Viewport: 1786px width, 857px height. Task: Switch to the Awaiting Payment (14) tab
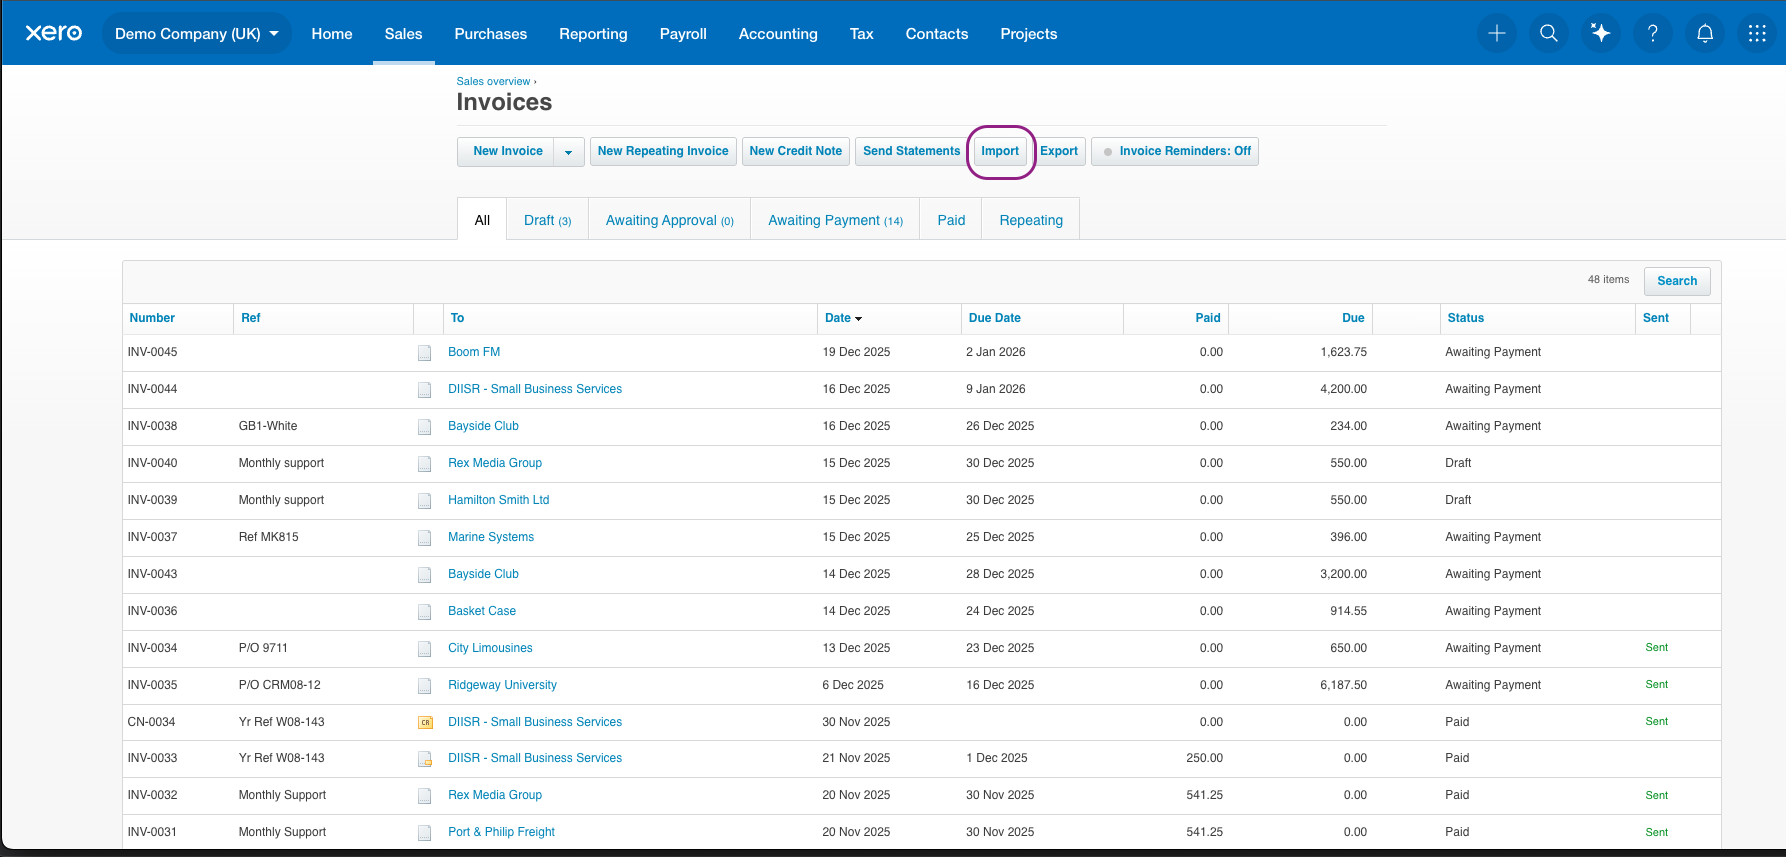tap(836, 220)
